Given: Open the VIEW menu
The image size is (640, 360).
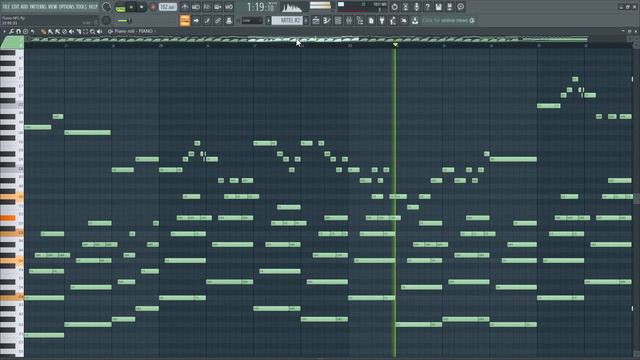Looking at the screenshot, I should pyautogui.click(x=53, y=7).
